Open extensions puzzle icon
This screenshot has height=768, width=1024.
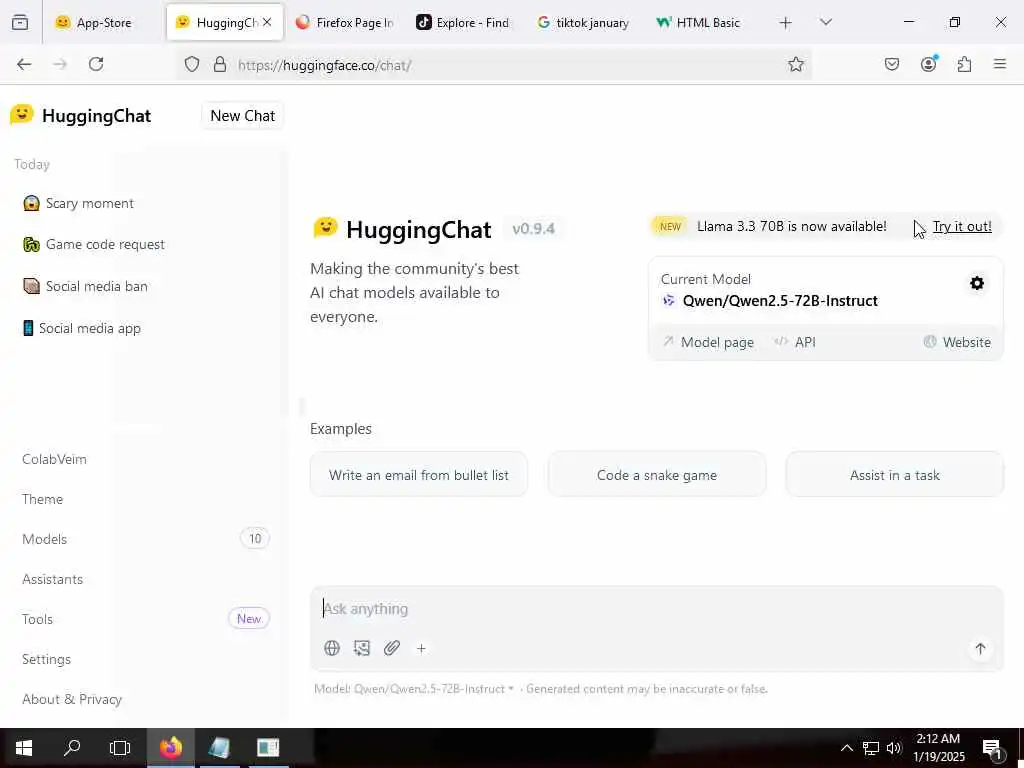click(964, 64)
